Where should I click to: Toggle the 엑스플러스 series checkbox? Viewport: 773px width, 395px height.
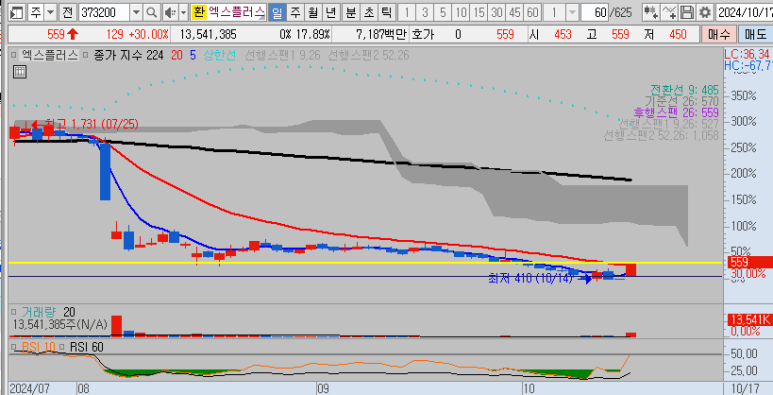tap(13, 55)
